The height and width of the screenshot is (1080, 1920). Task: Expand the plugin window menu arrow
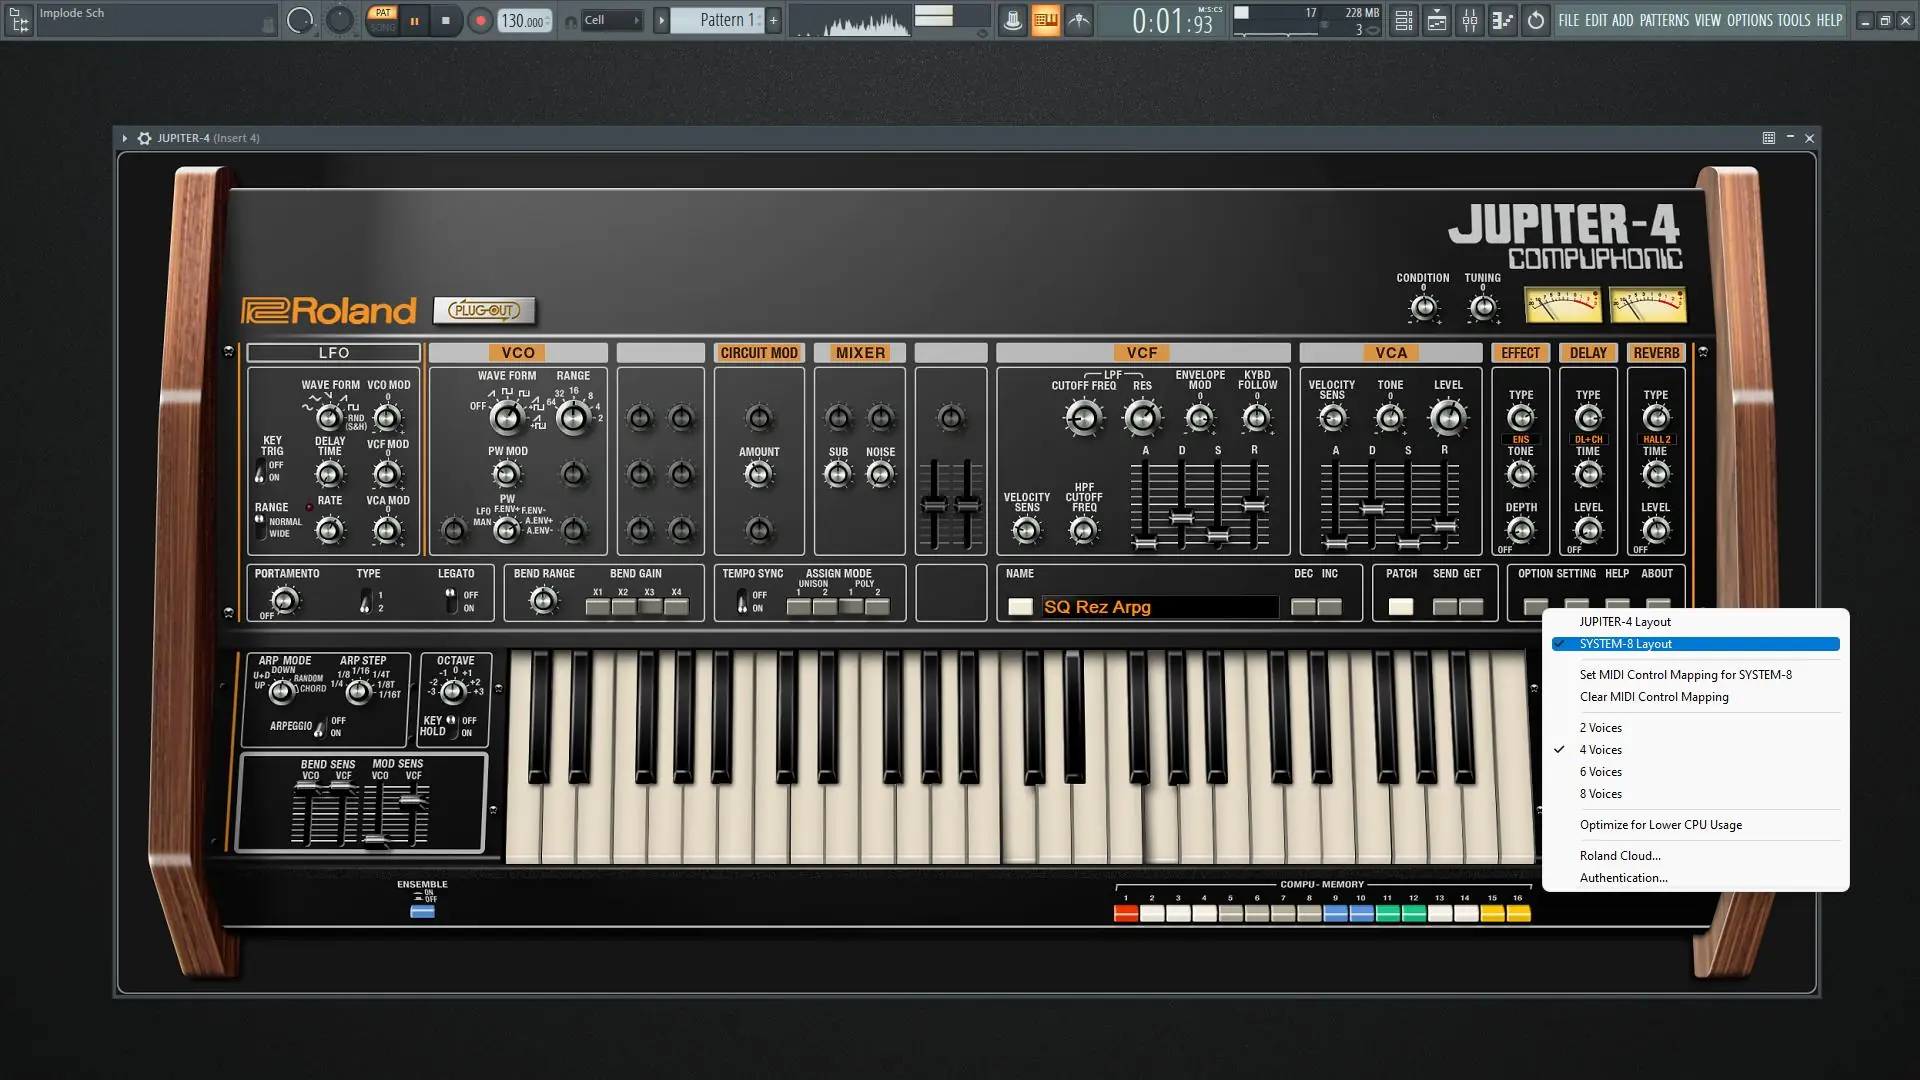(x=124, y=138)
